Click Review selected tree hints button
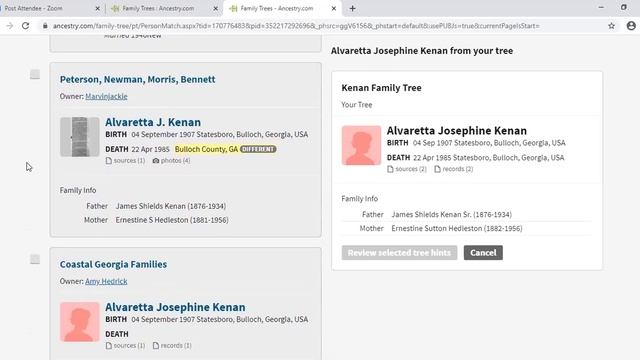This screenshot has width=640, height=360. click(399, 253)
